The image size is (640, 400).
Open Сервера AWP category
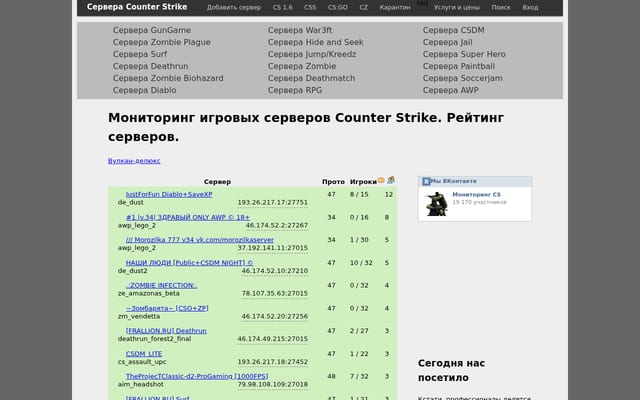tap(451, 90)
